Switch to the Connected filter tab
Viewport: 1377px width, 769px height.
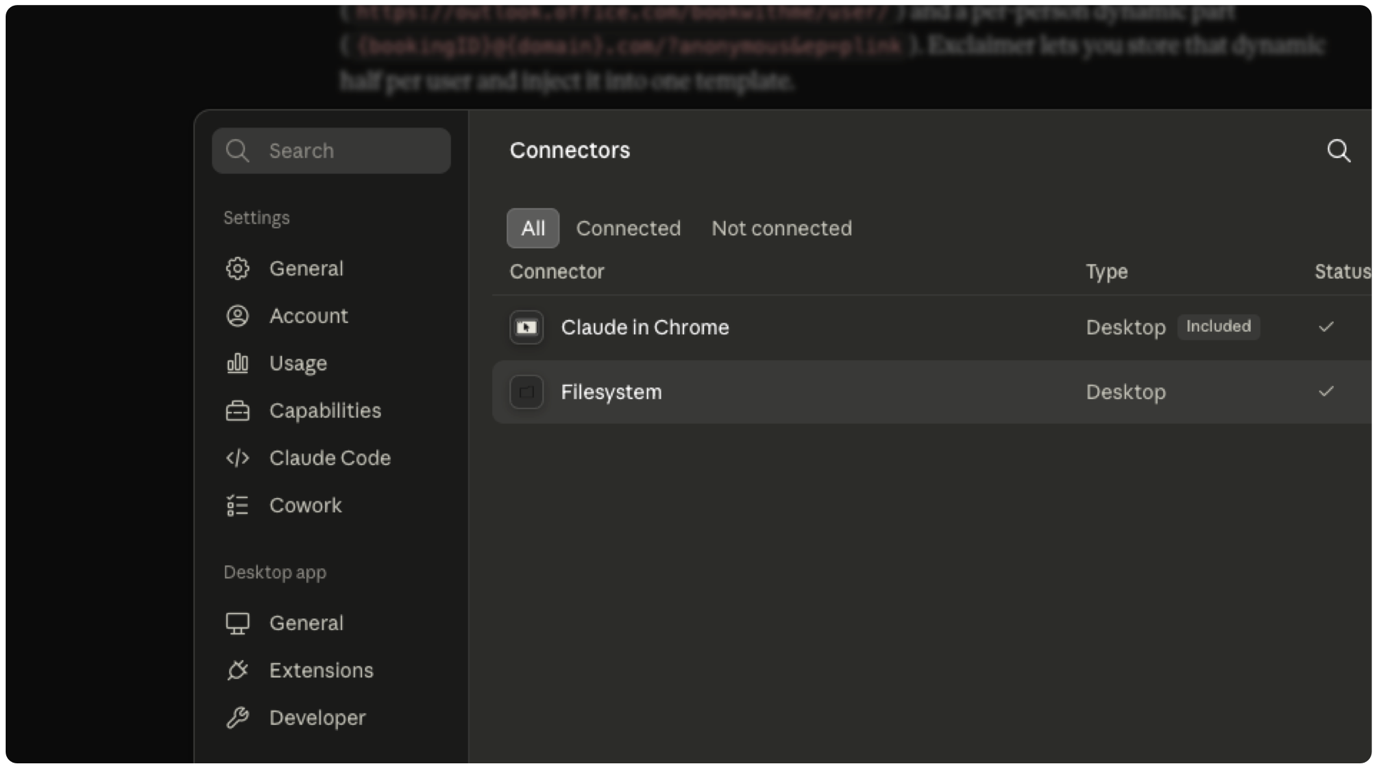(628, 228)
